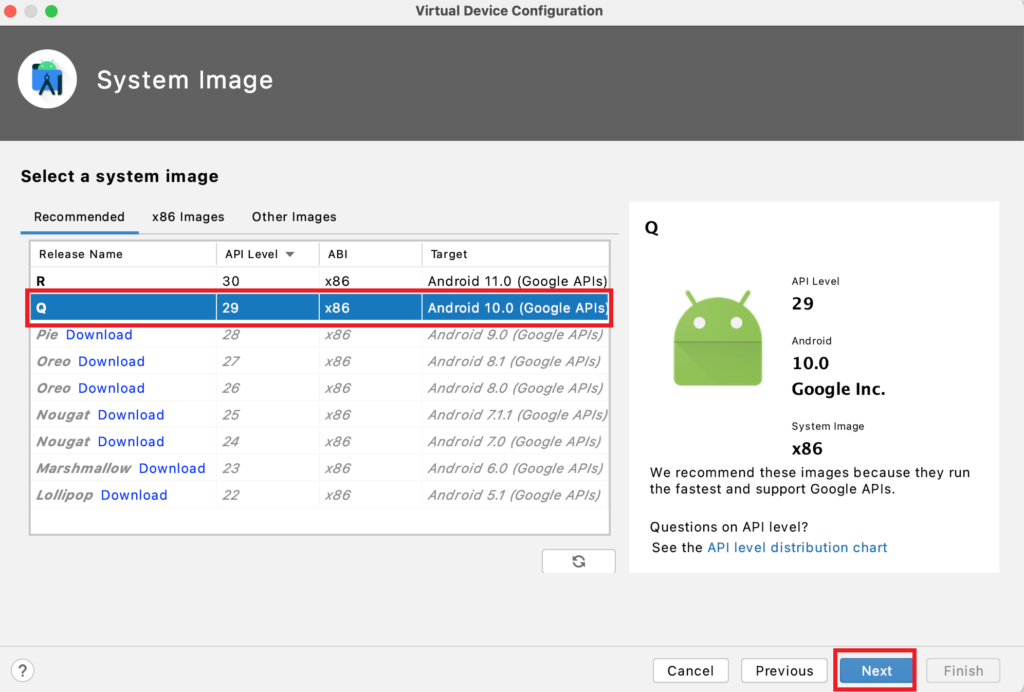Open the help question mark button
The width and height of the screenshot is (1024, 692).
pos(23,670)
